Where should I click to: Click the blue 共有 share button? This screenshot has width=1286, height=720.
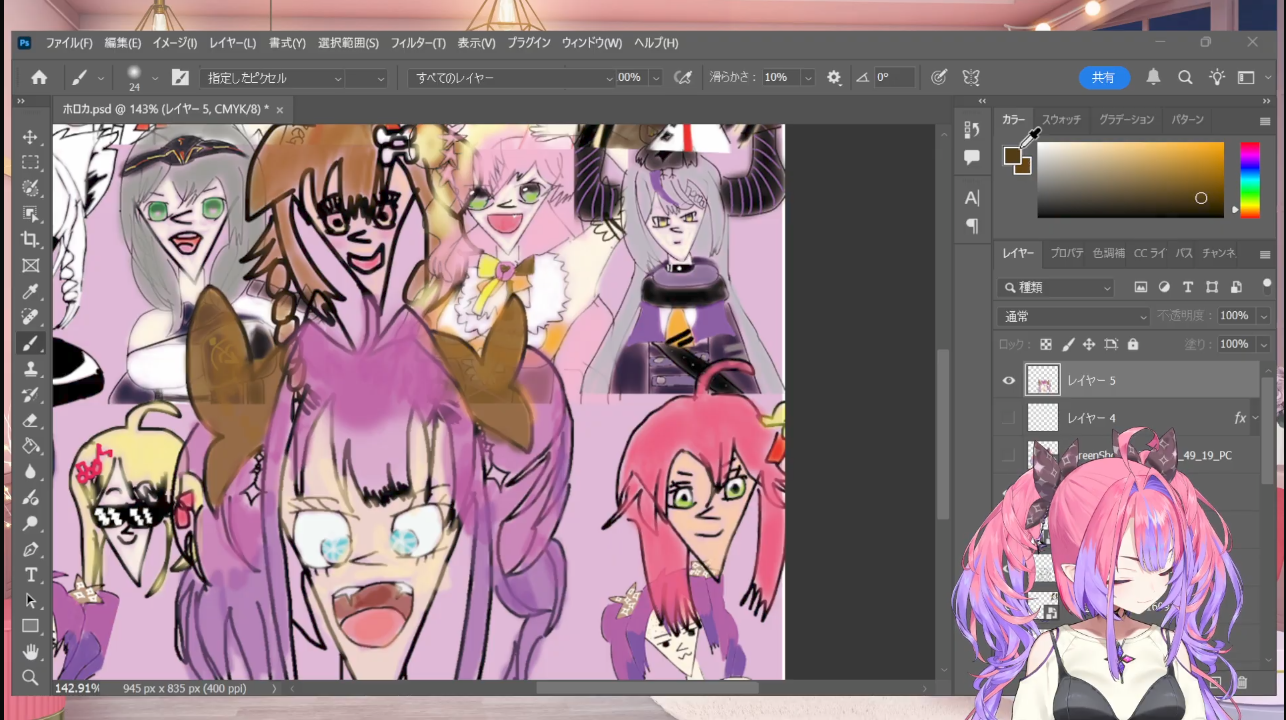[1103, 77]
